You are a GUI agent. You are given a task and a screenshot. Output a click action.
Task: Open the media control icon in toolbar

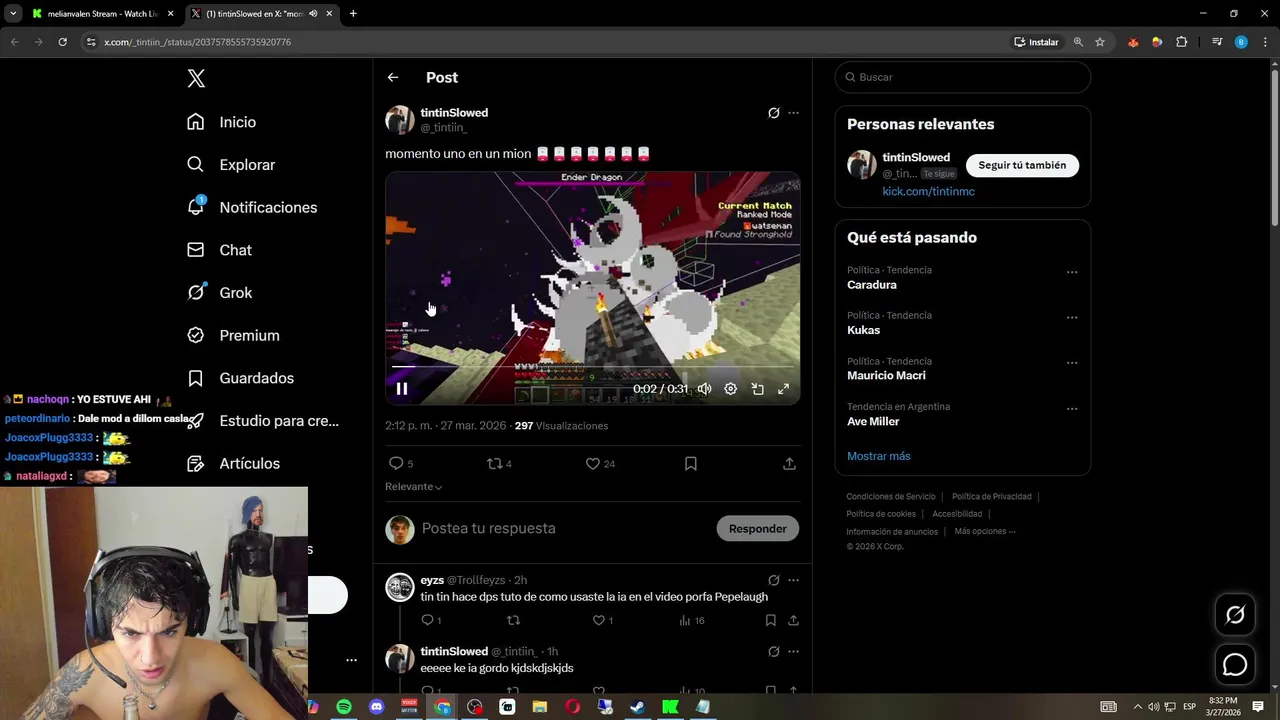[1217, 42]
